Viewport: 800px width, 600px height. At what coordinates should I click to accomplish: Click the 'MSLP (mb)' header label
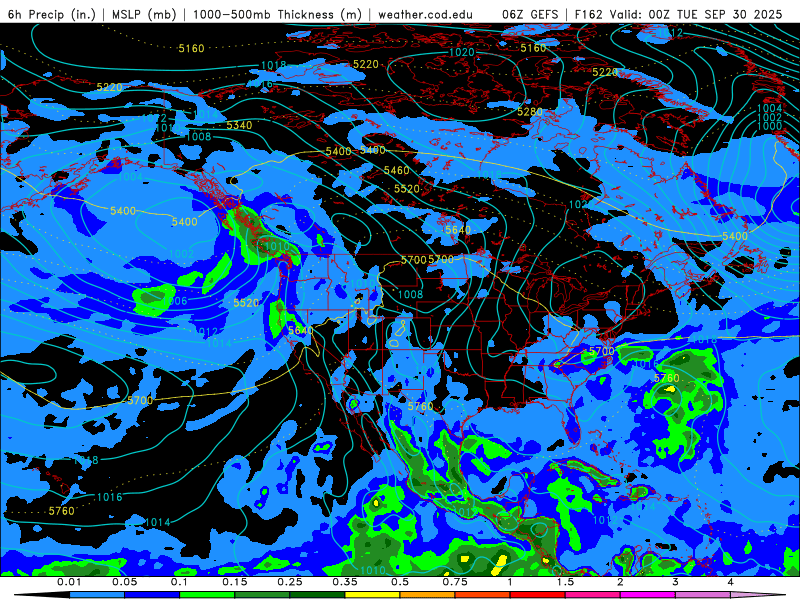click(144, 14)
